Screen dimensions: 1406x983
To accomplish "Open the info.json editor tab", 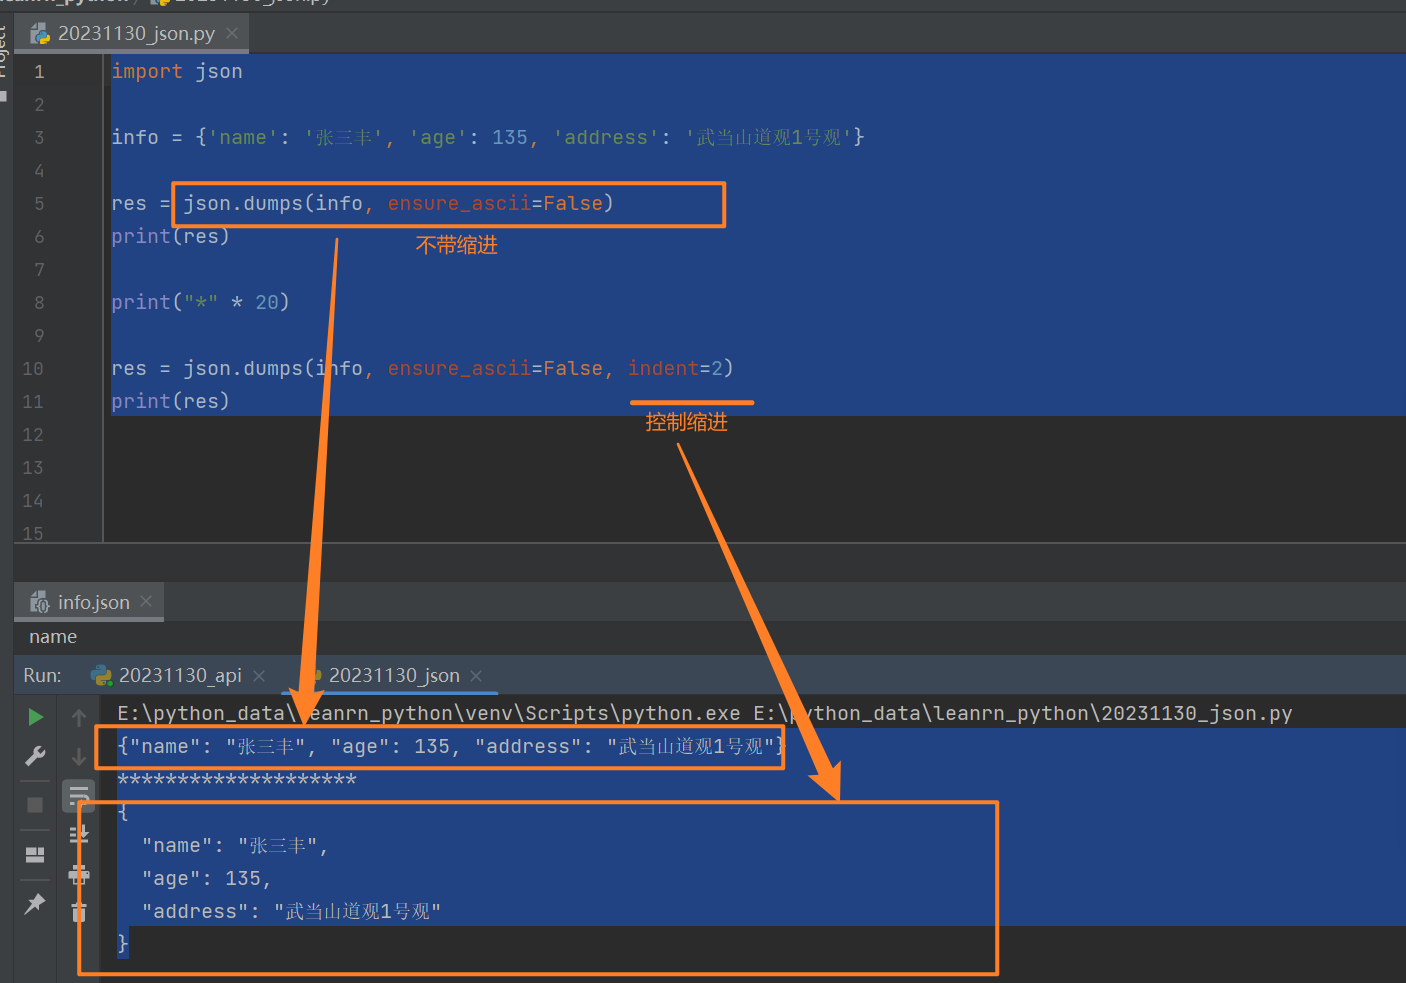I will click(x=93, y=602).
